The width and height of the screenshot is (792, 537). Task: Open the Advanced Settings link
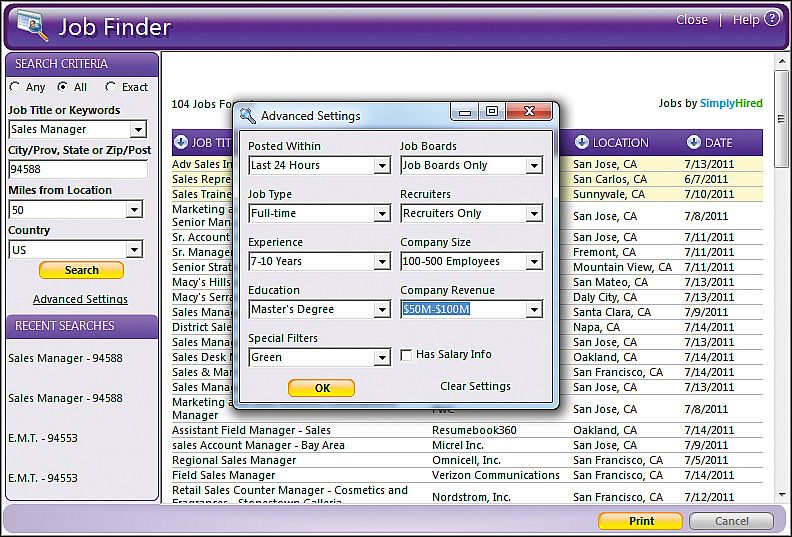click(80, 299)
